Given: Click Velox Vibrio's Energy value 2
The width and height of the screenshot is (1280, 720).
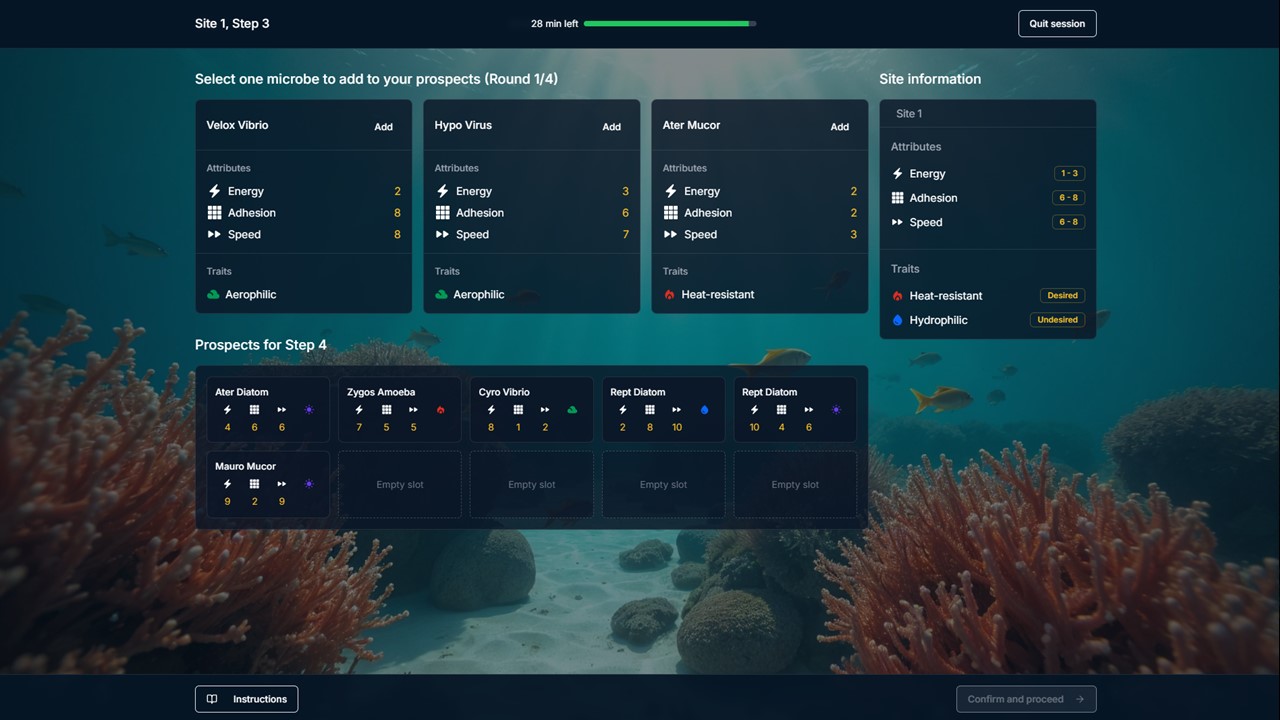Looking at the screenshot, I should 397,191.
